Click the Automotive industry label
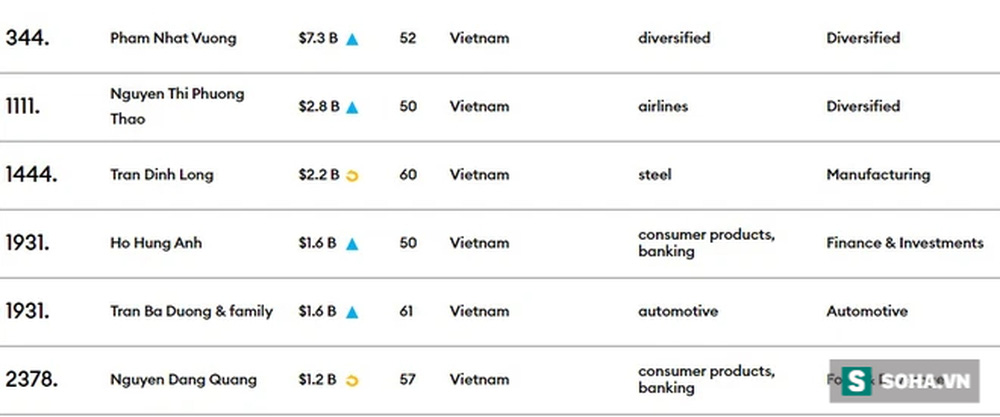Screen dimensions: 1000x417 click(866, 311)
